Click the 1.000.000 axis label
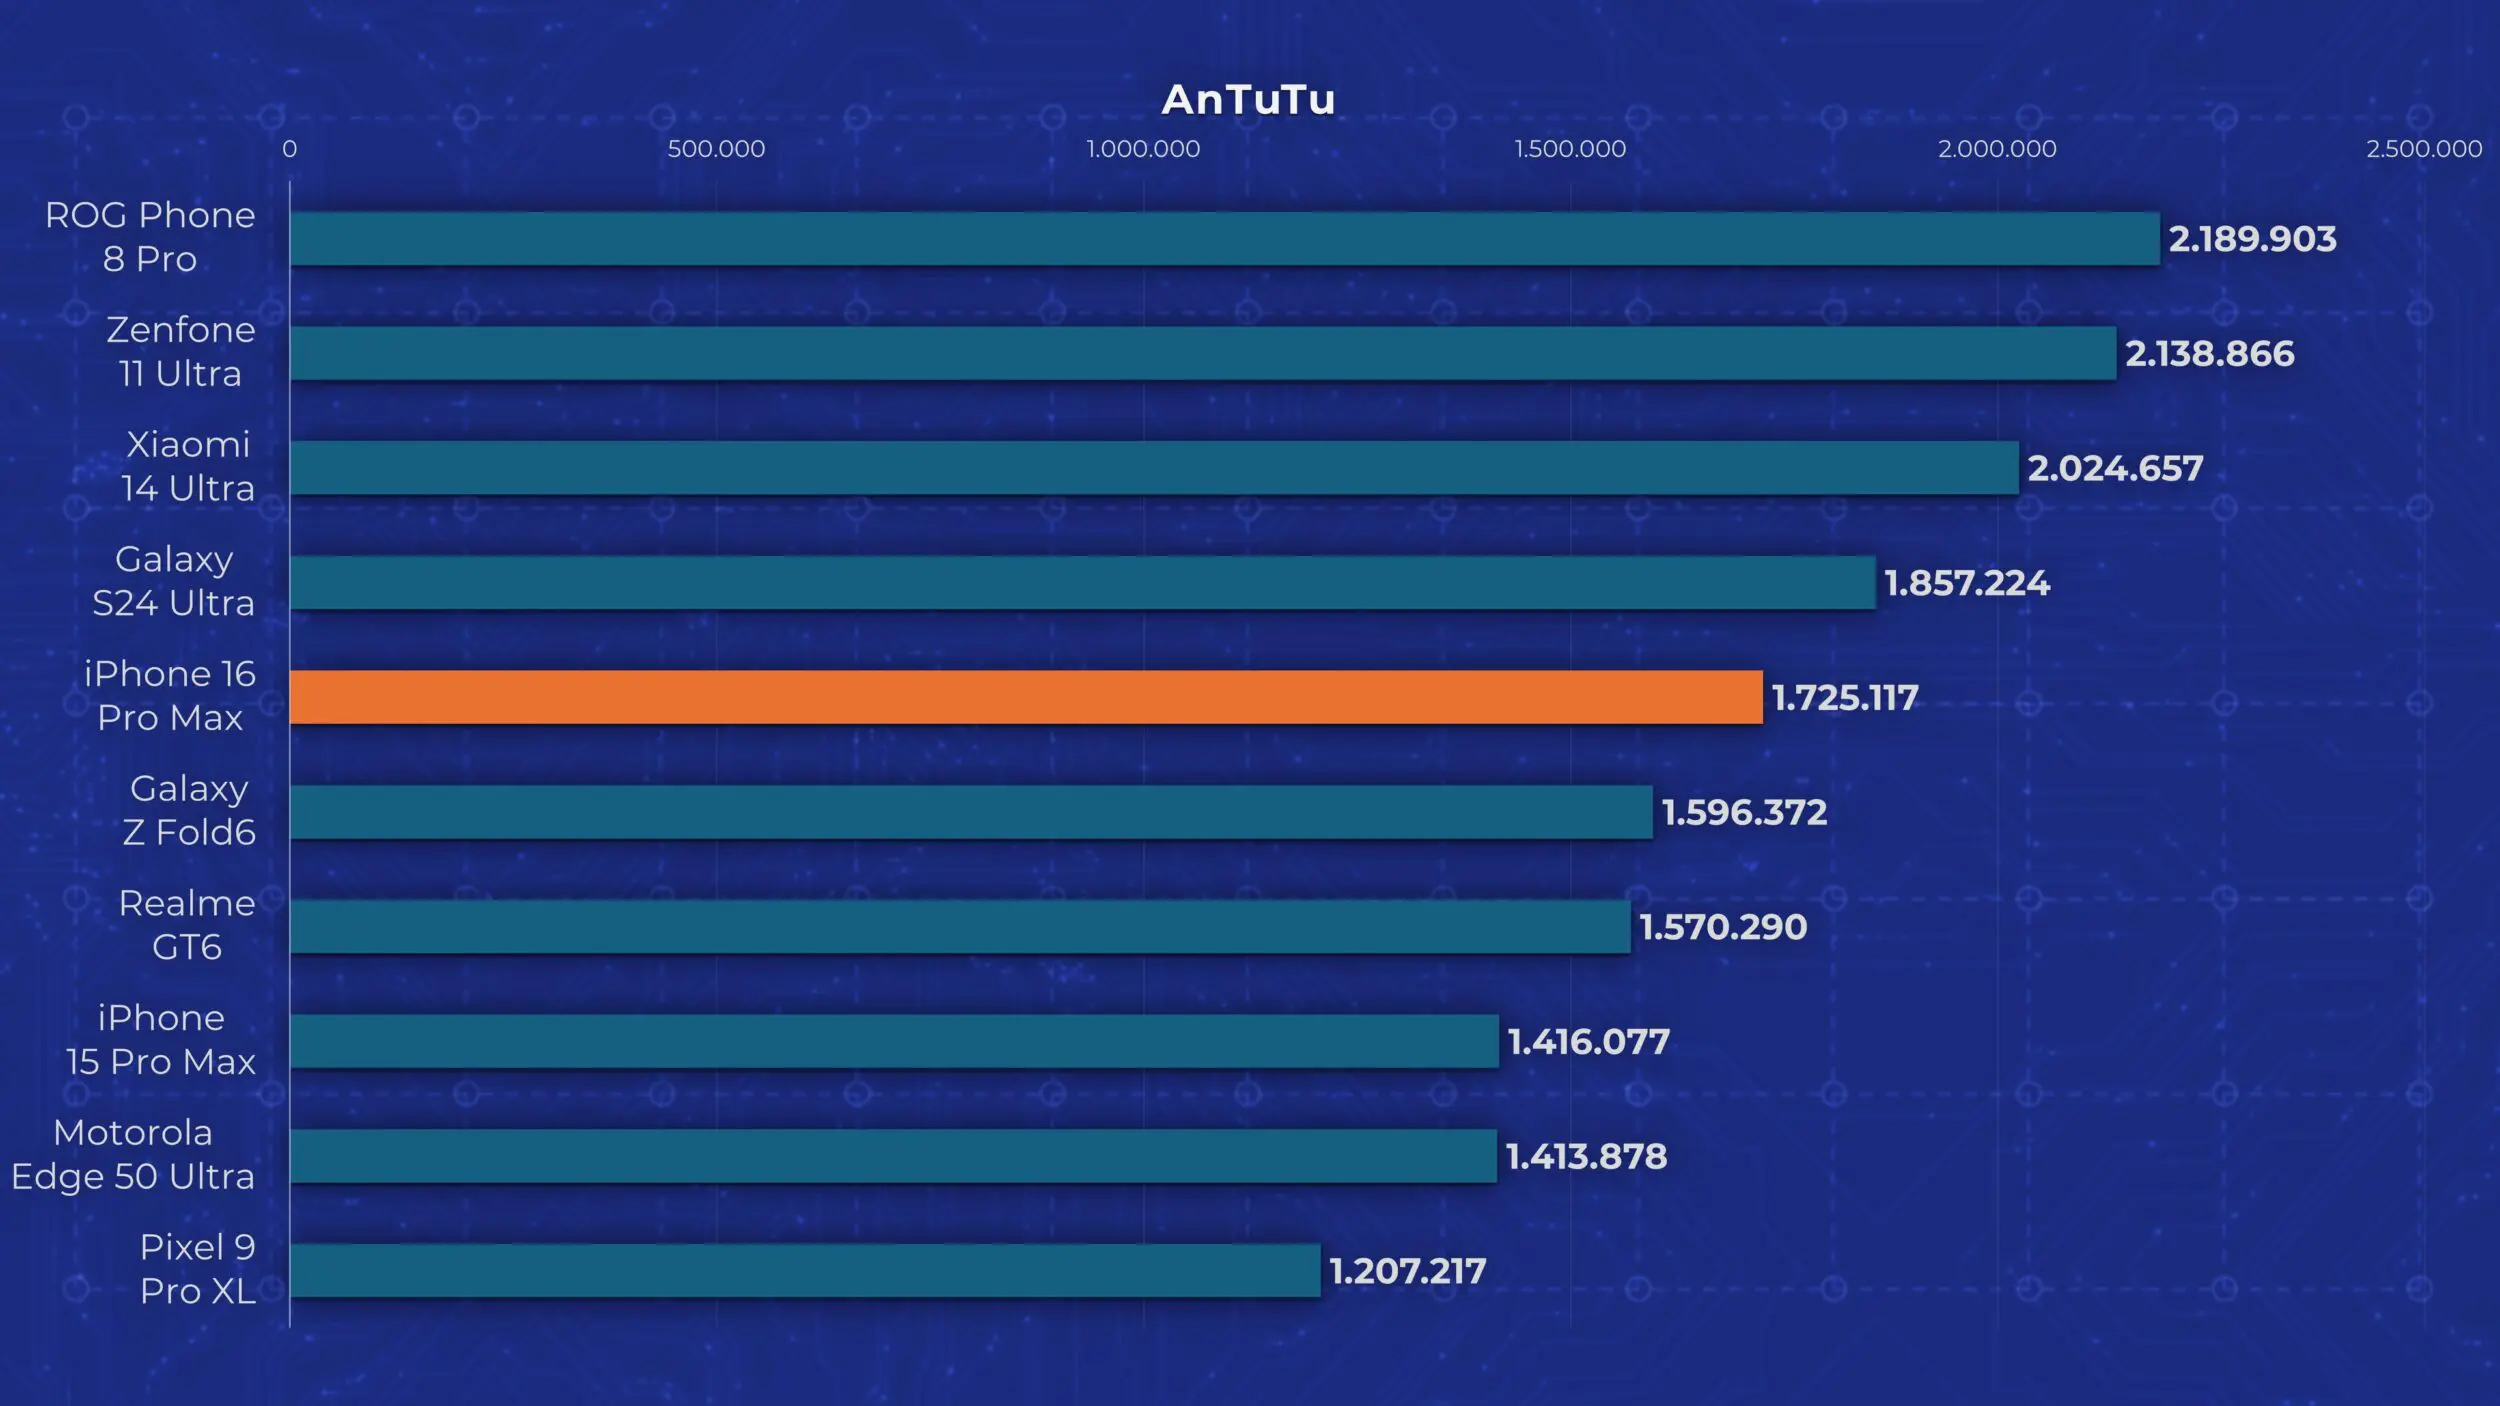 pyautogui.click(x=1143, y=149)
